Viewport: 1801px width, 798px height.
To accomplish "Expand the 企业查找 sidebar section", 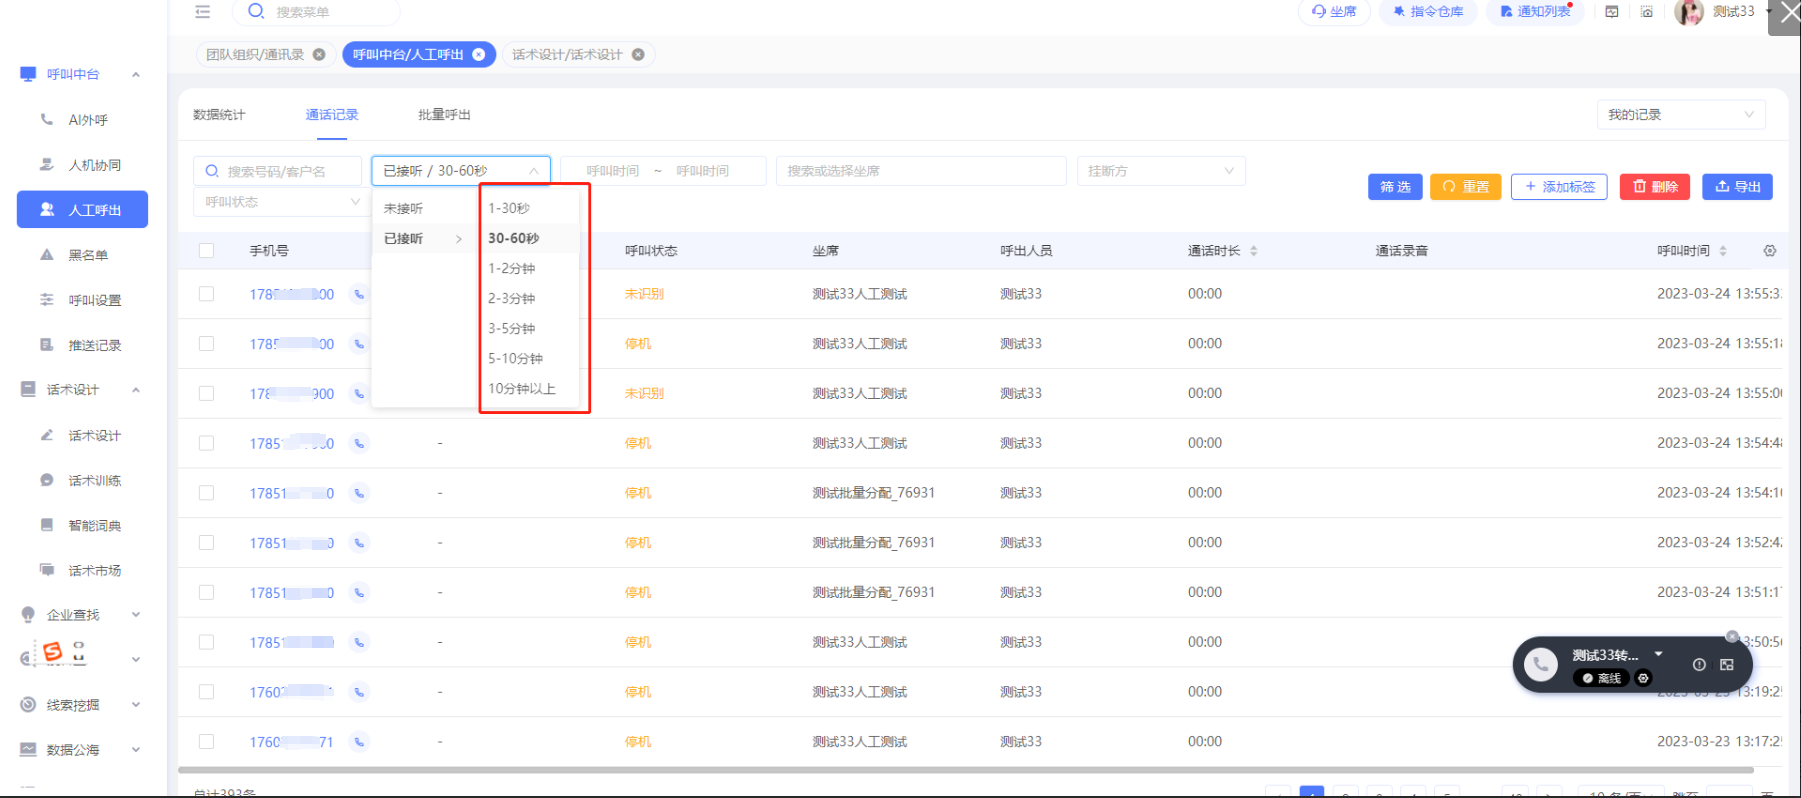I will [80, 615].
